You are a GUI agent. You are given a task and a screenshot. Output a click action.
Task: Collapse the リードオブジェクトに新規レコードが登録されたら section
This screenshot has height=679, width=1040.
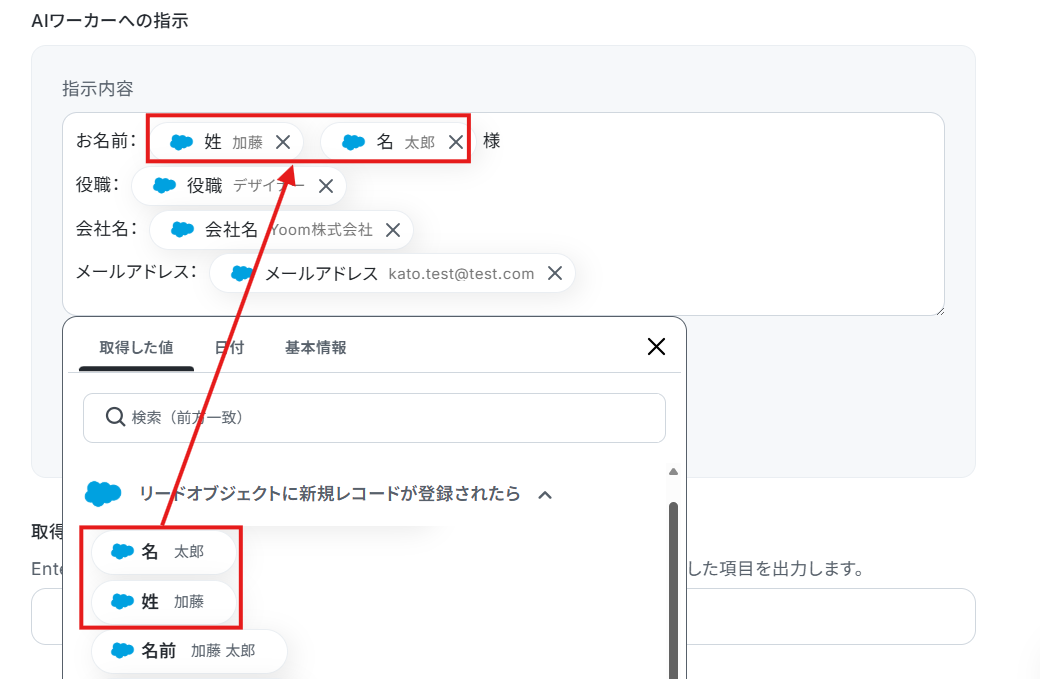545,495
